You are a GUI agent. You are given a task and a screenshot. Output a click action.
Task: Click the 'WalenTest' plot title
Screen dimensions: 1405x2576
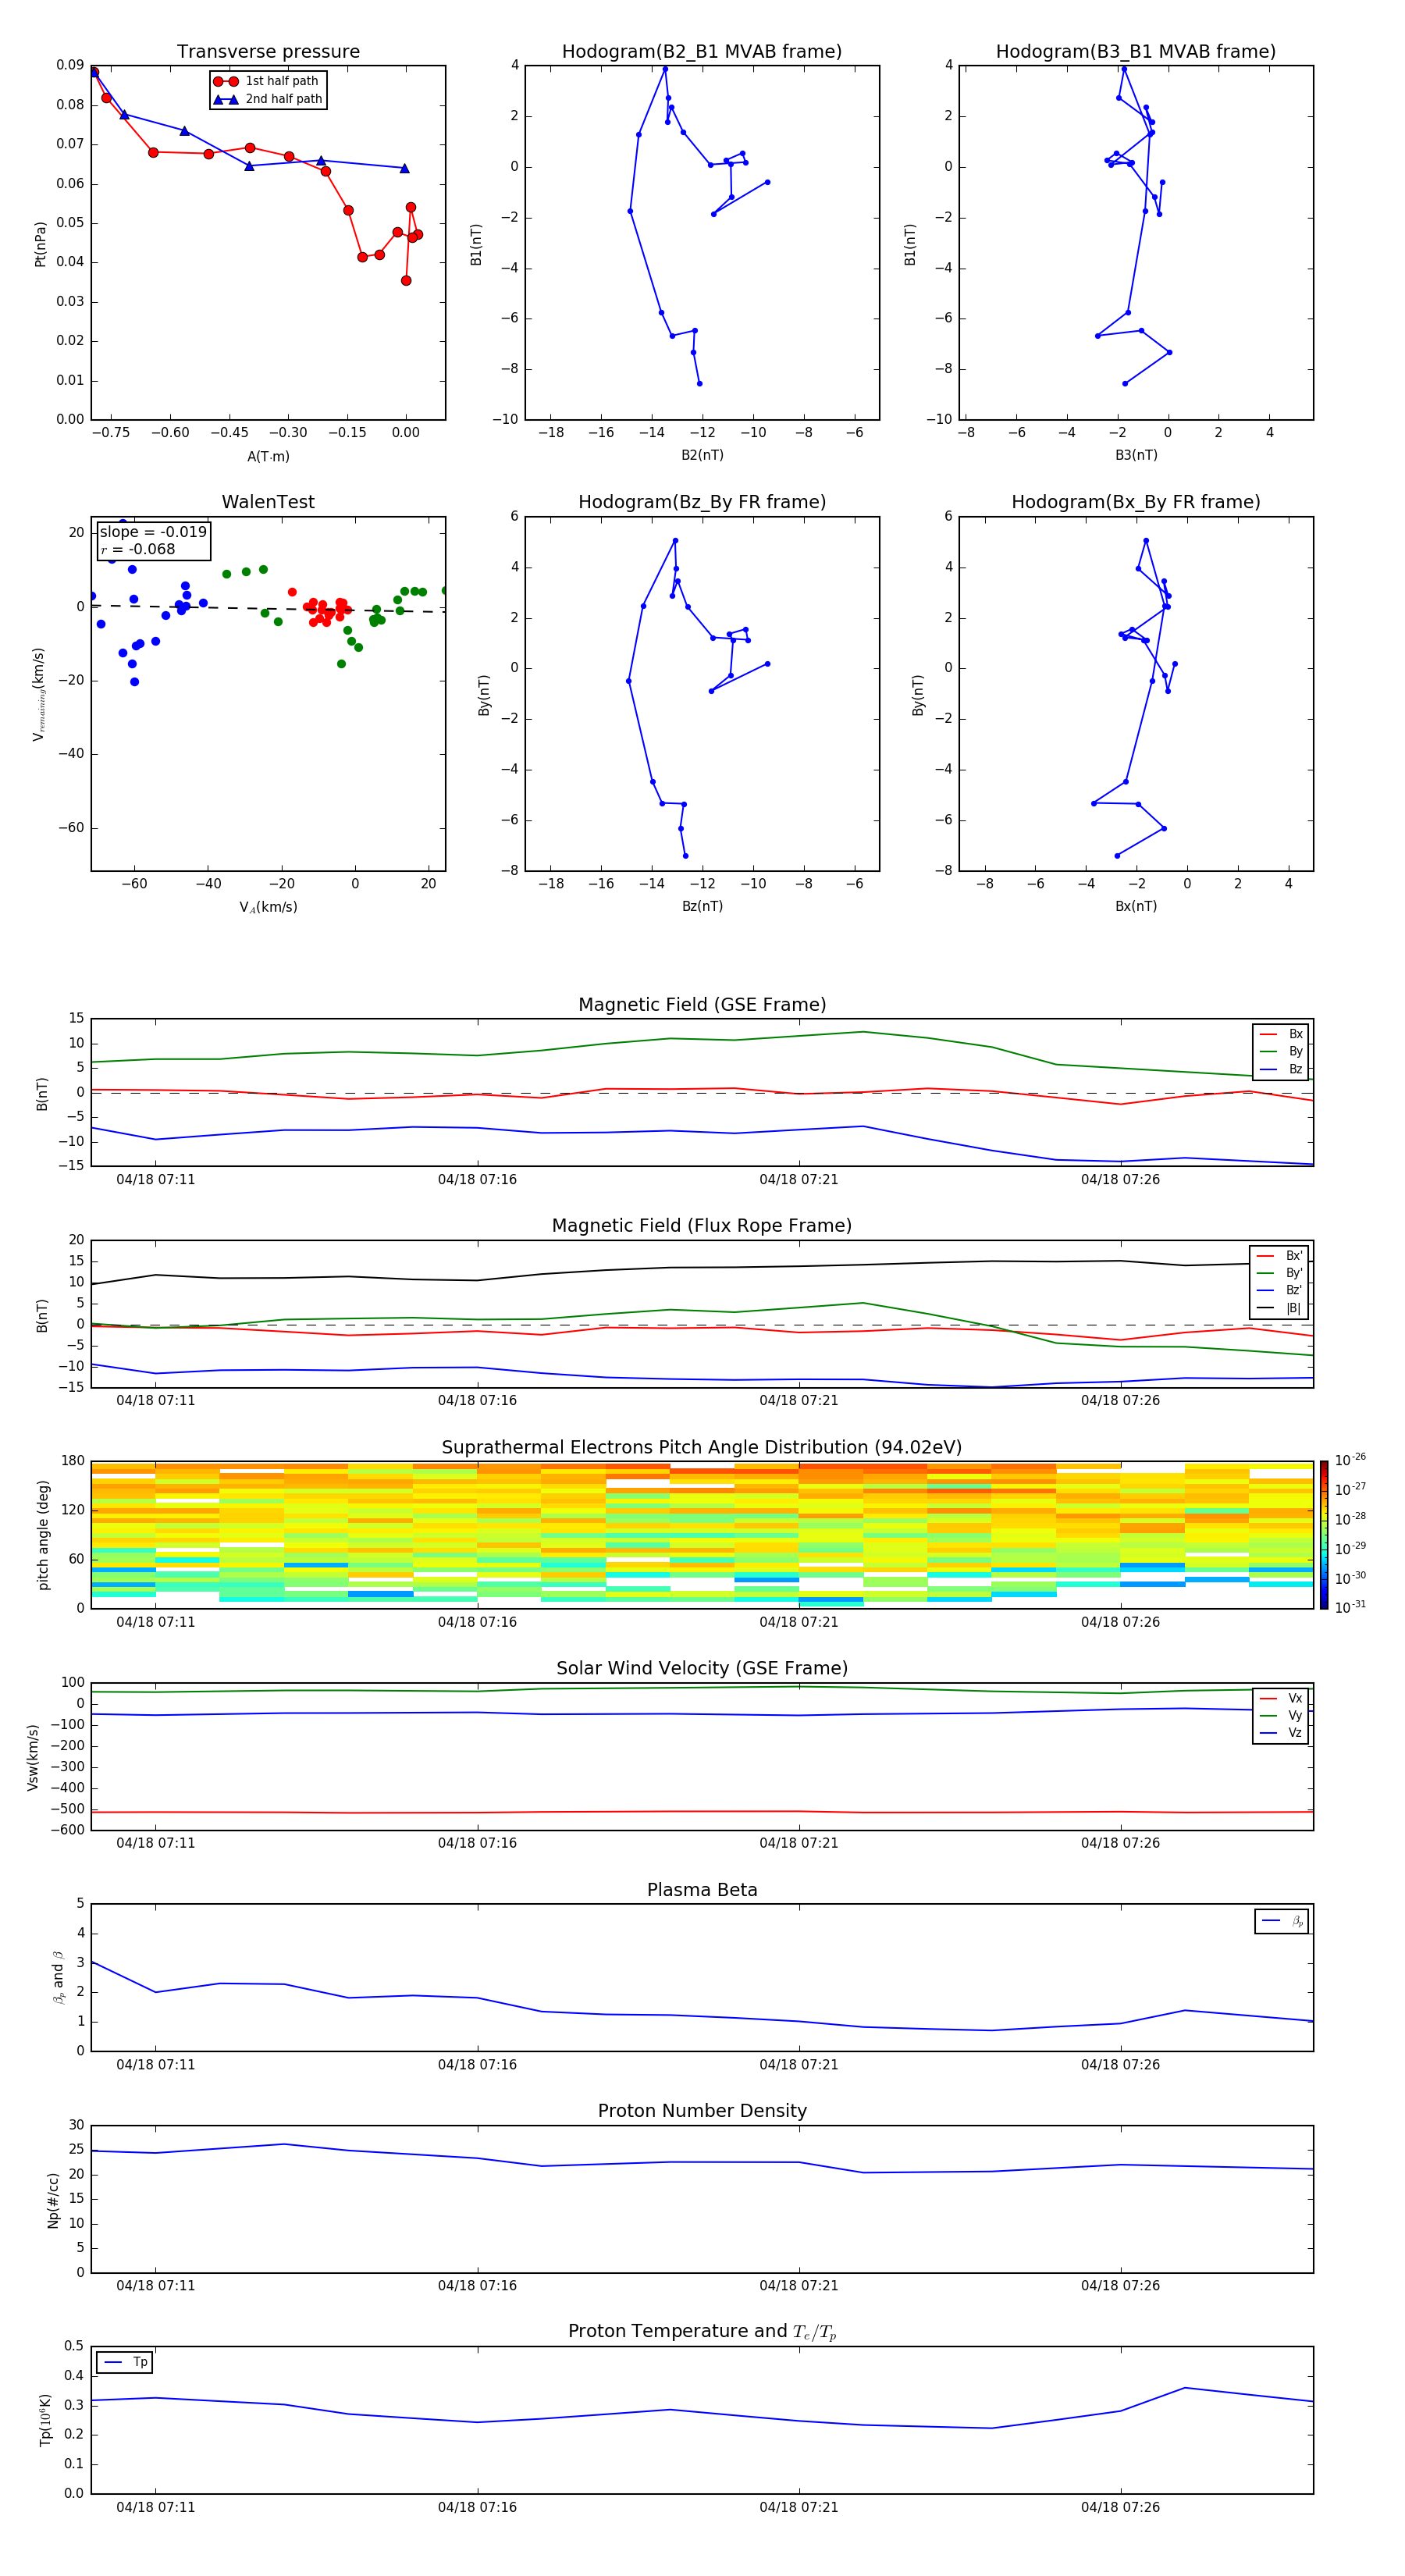pyautogui.click(x=268, y=502)
